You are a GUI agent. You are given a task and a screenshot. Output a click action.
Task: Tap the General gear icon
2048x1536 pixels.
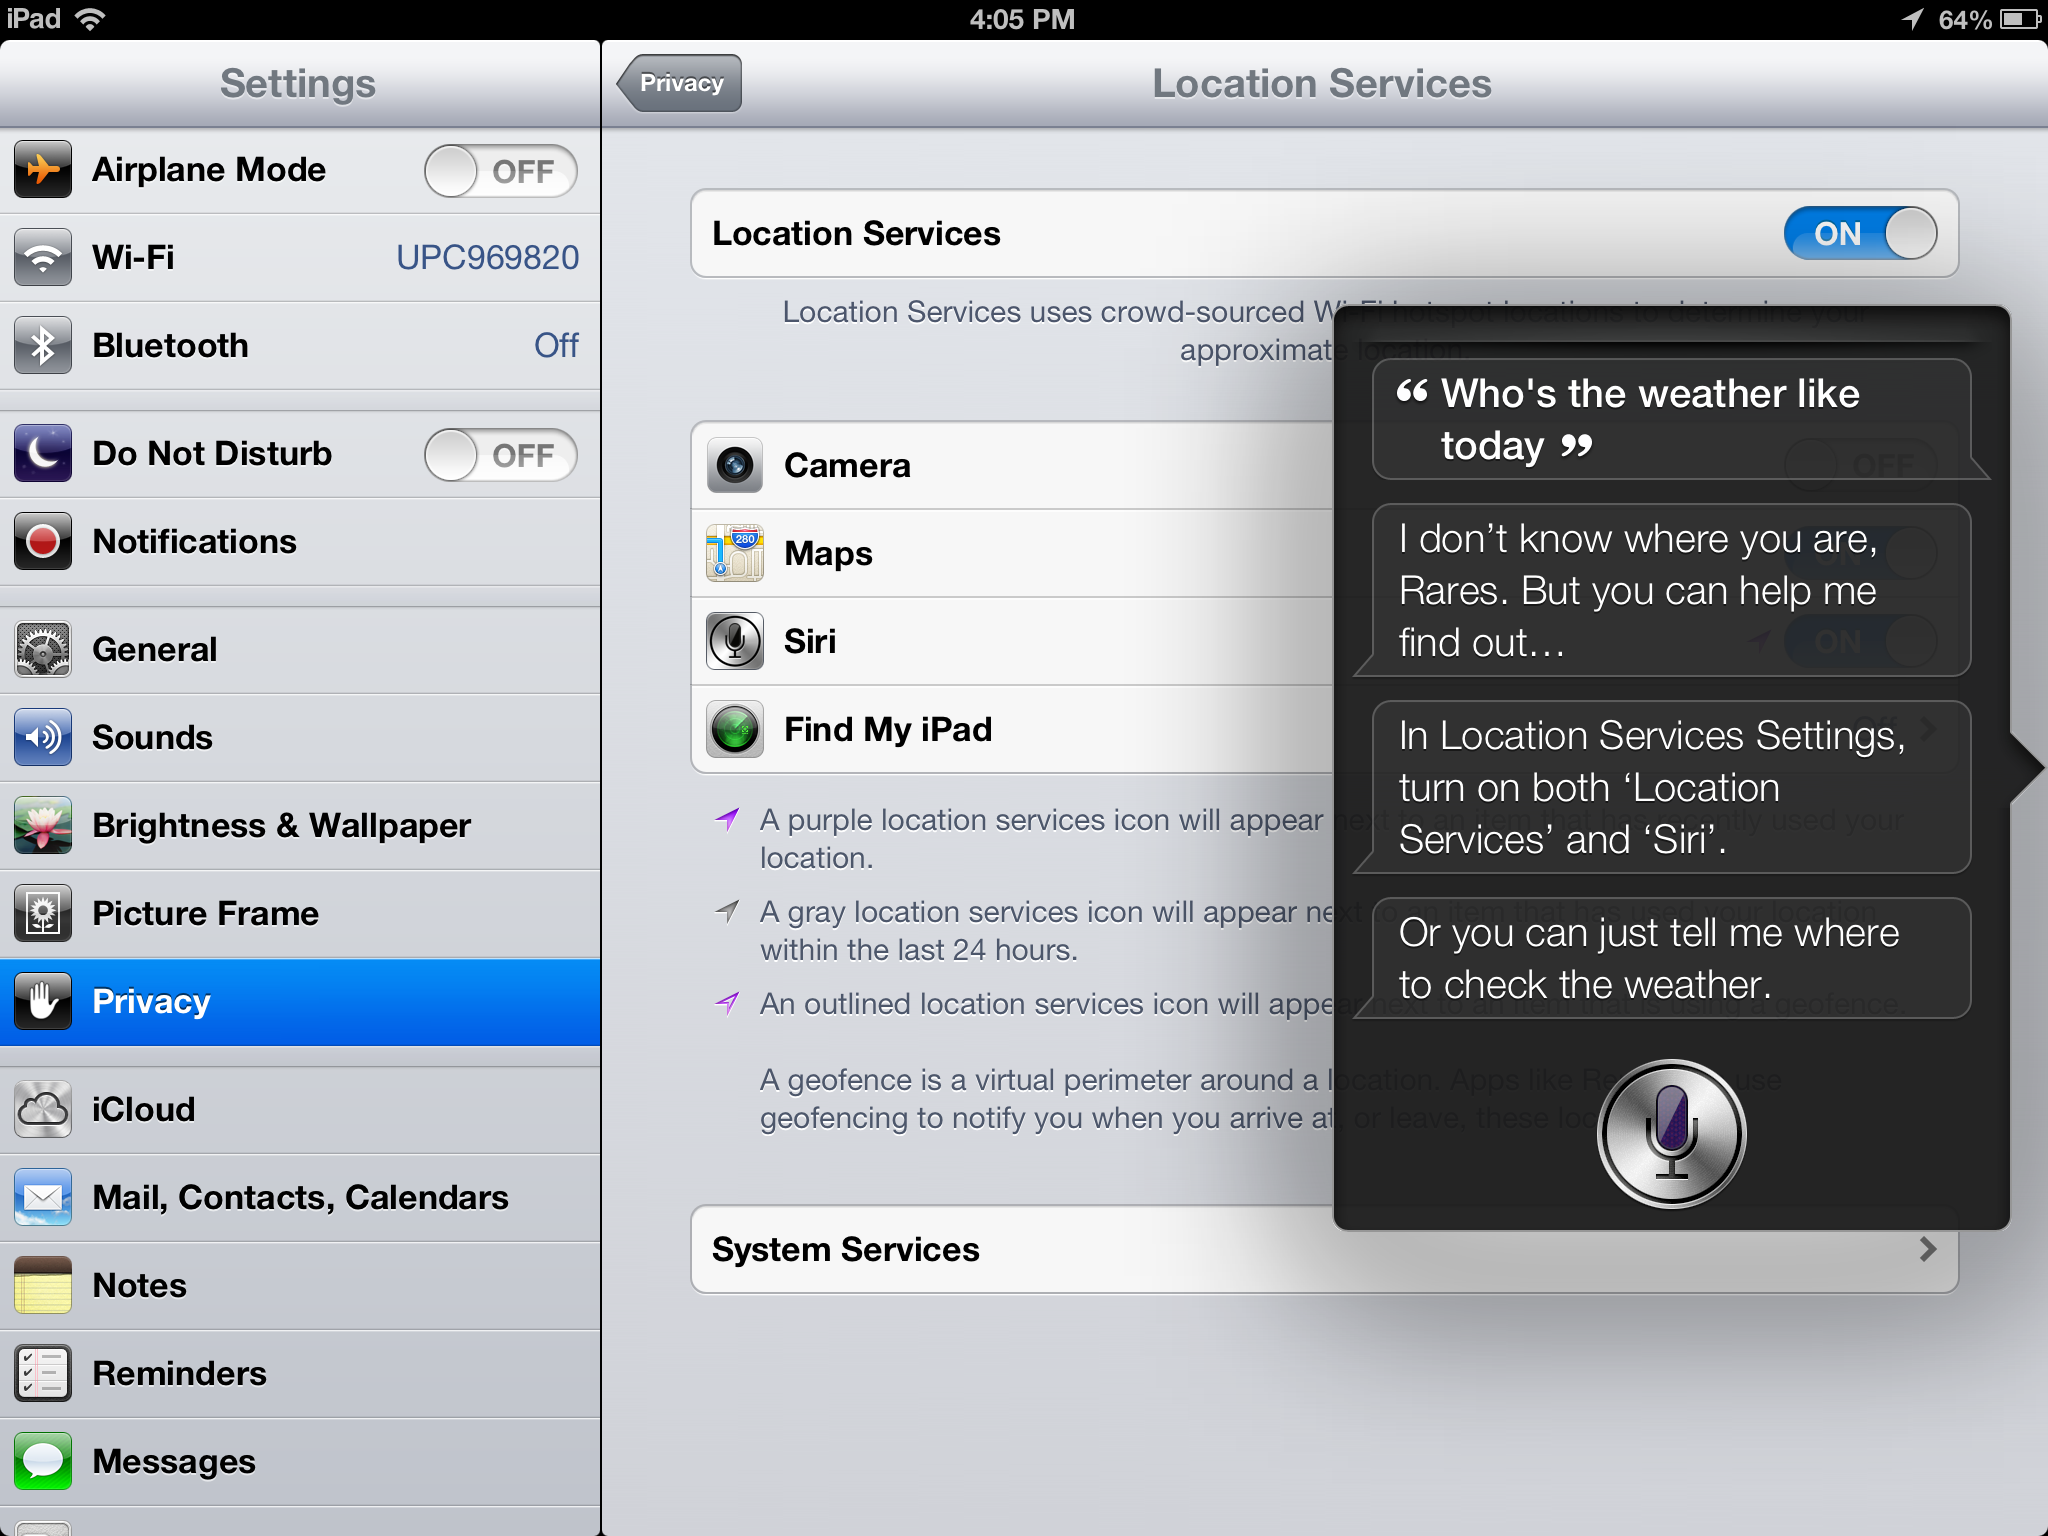click(43, 649)
